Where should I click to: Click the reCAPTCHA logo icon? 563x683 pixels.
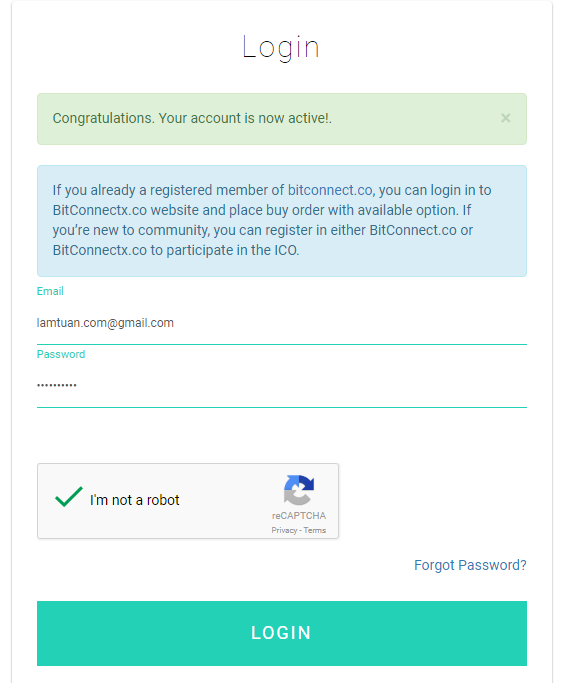pos(299,490)
